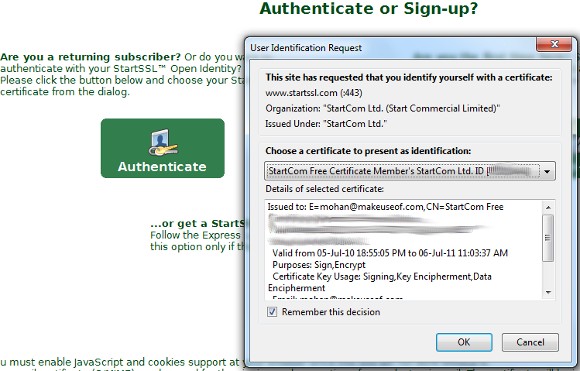Screen dimensions: 580x371
Task: Click the certificate details scrollbar thumb
Action: [x=548, y=238]
